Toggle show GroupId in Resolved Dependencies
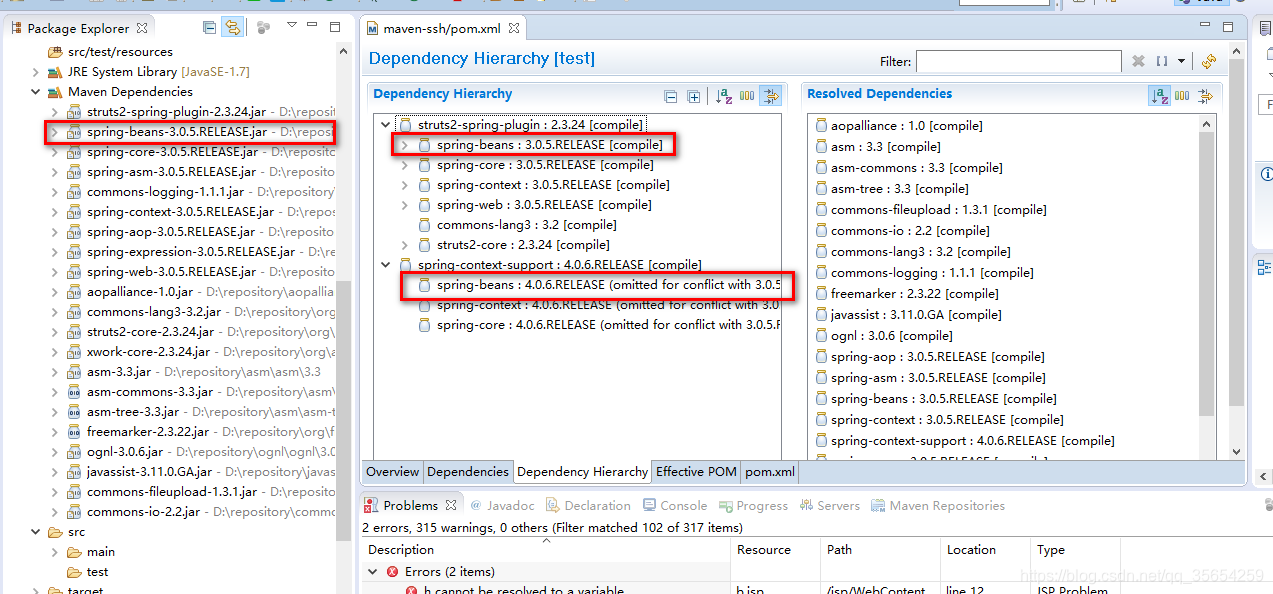 click(x=1182, y=96)
